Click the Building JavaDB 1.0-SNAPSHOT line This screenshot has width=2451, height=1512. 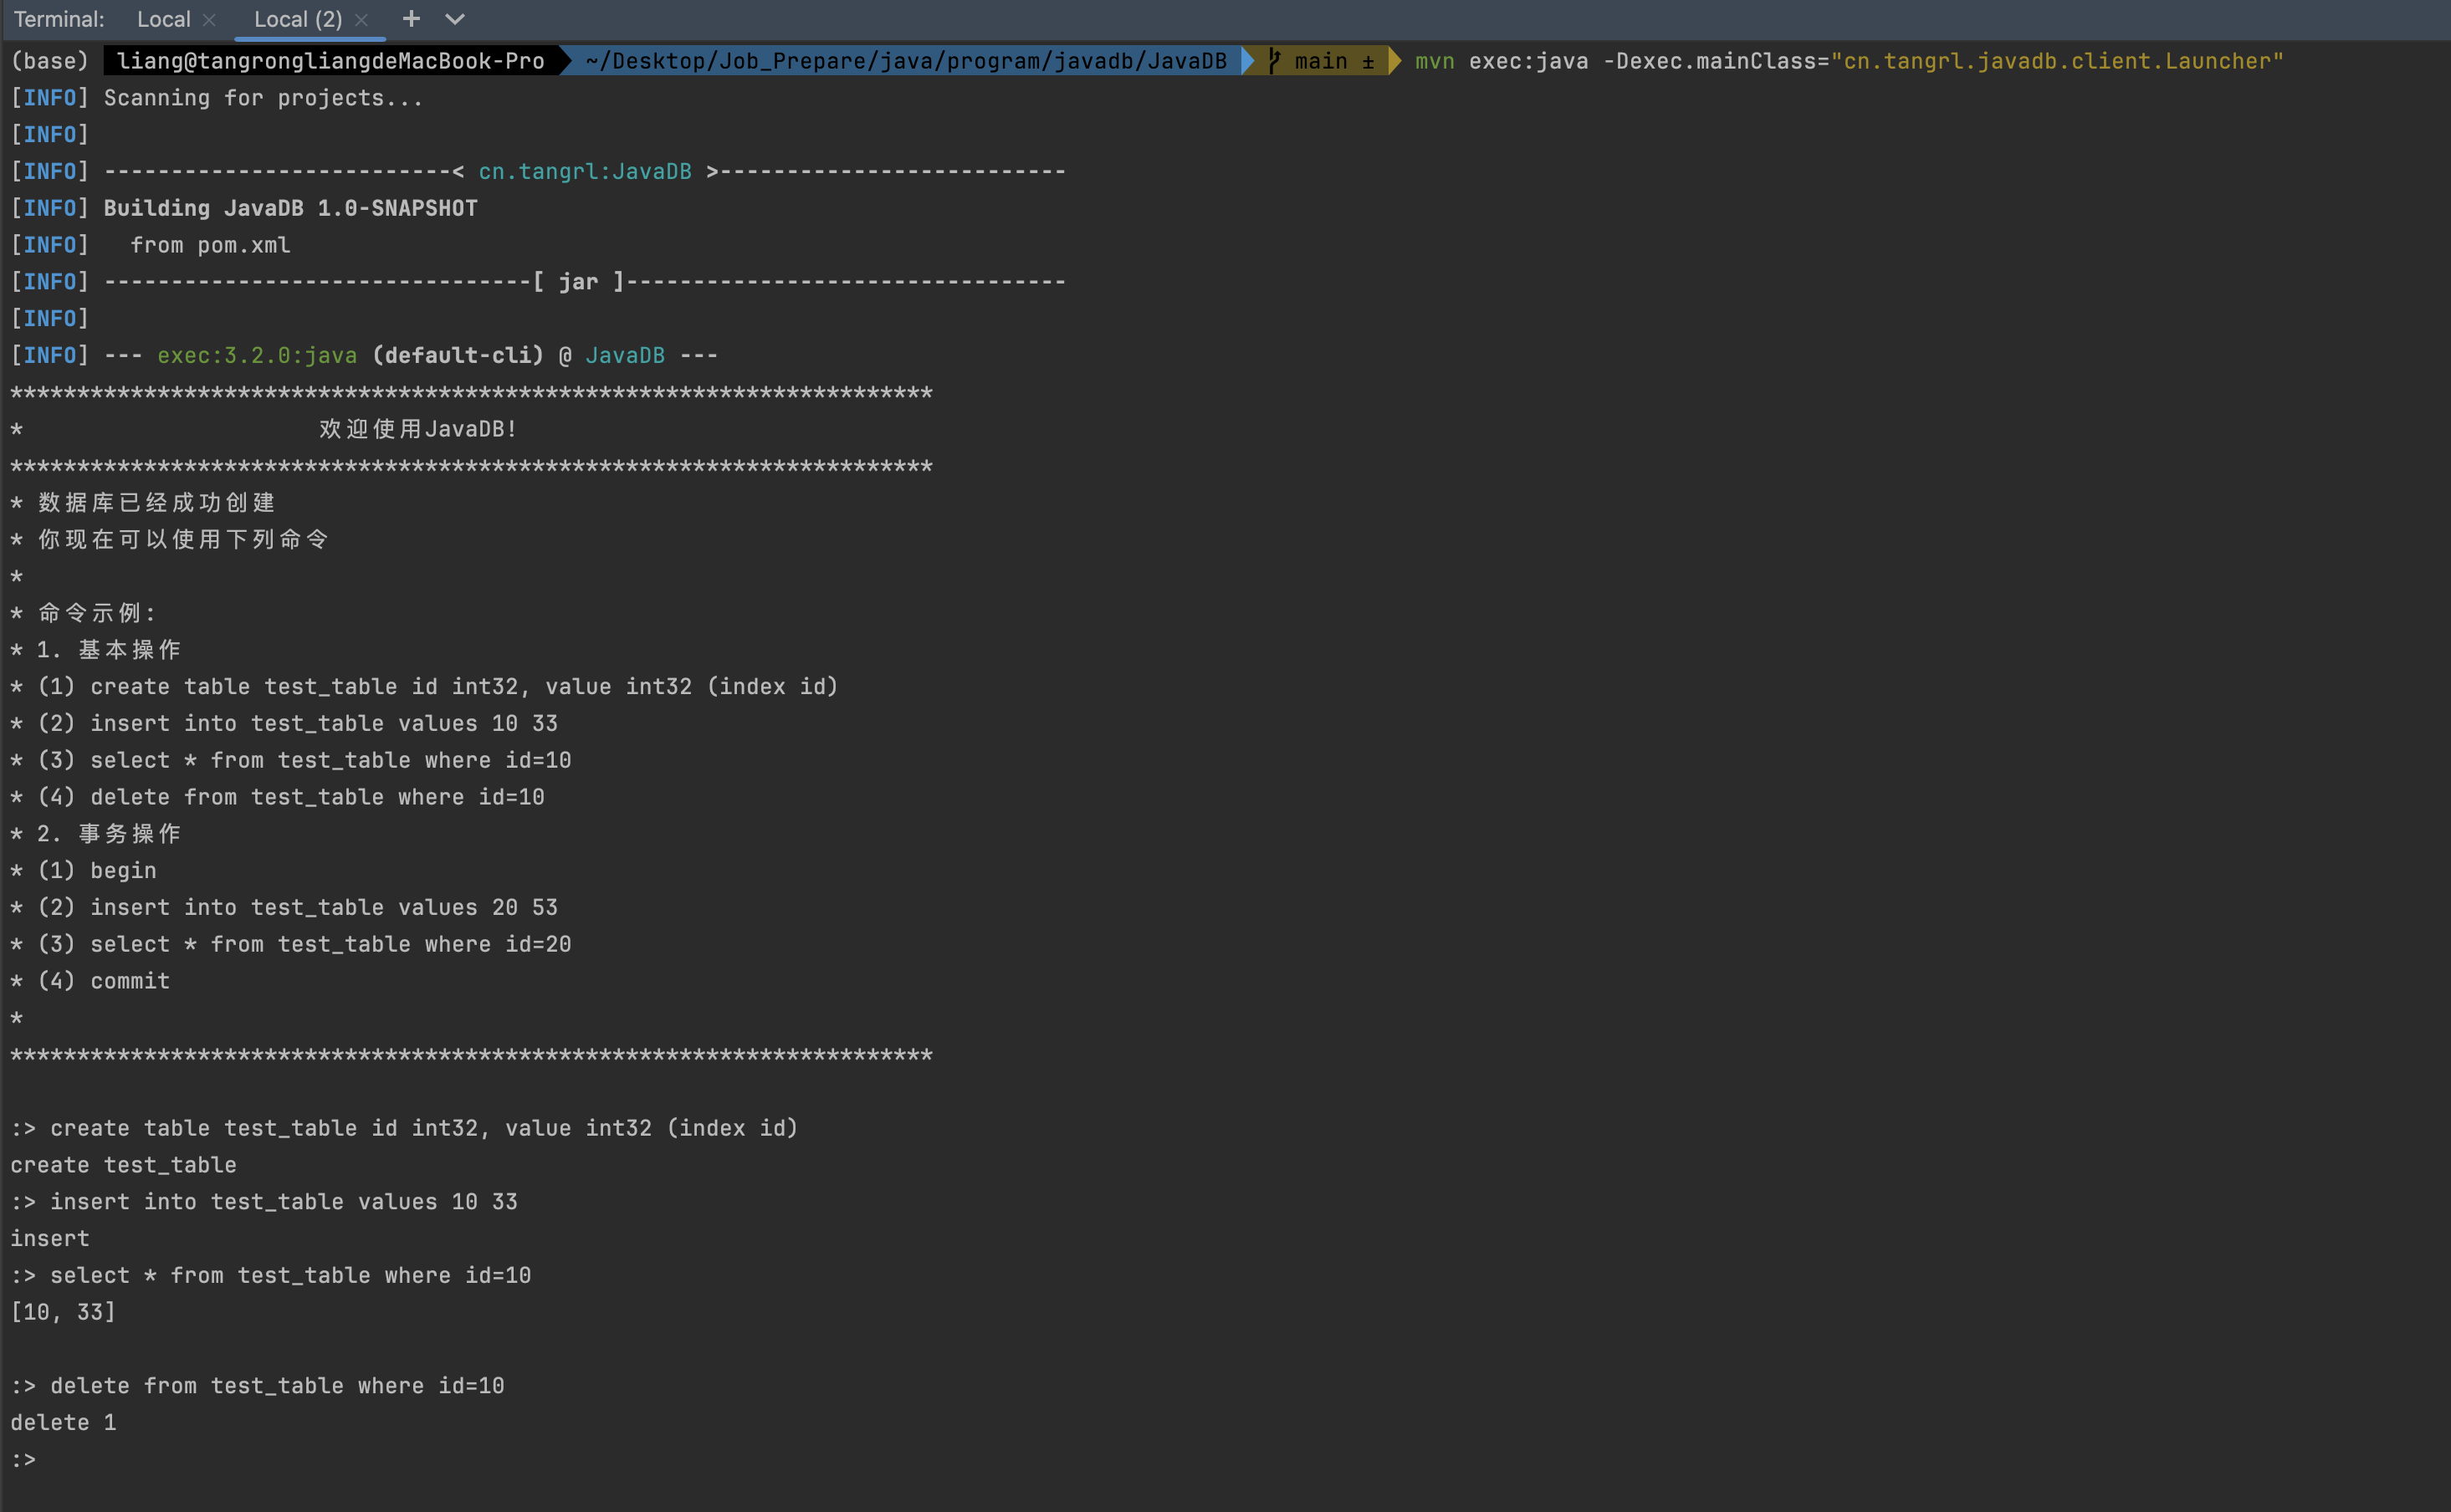pos(290,209)
